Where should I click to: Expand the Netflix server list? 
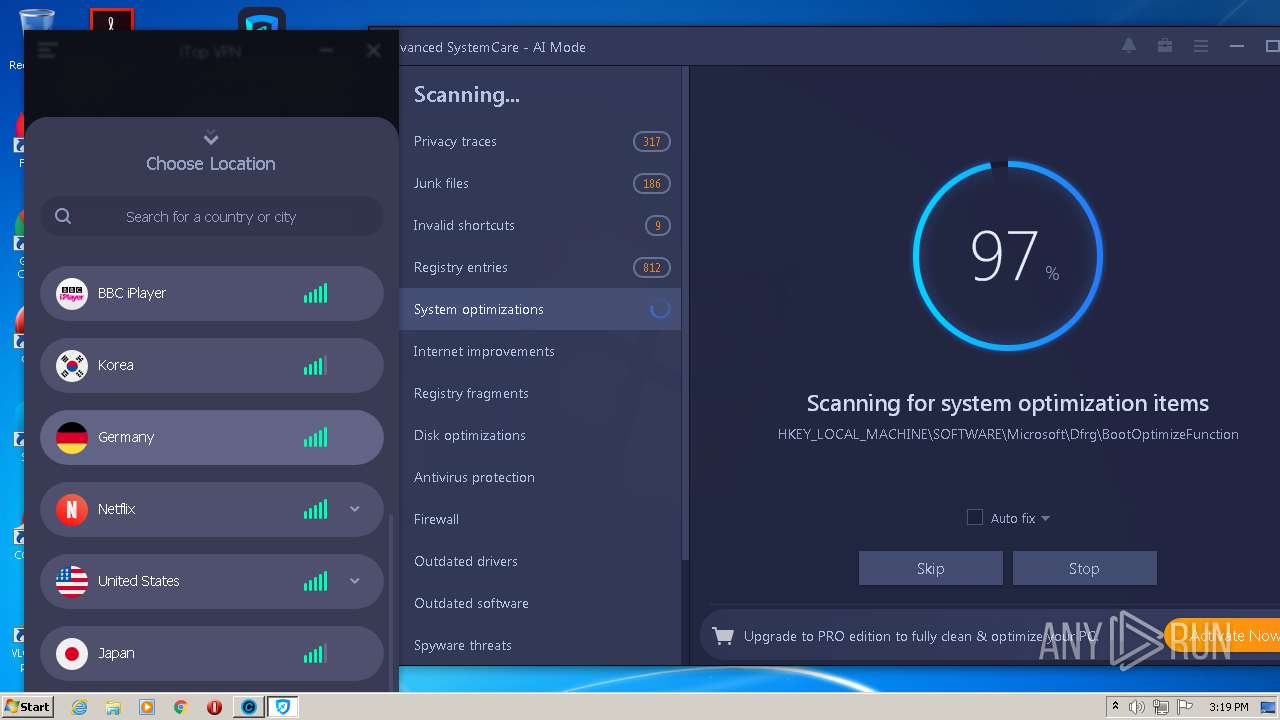tap(355, 509)
